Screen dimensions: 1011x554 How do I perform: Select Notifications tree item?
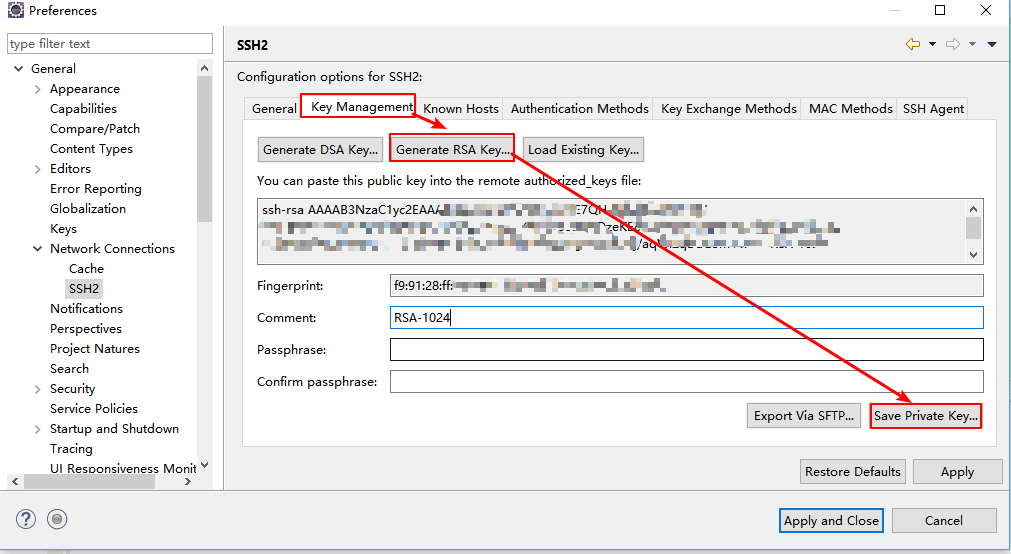(x=86, y=308)
